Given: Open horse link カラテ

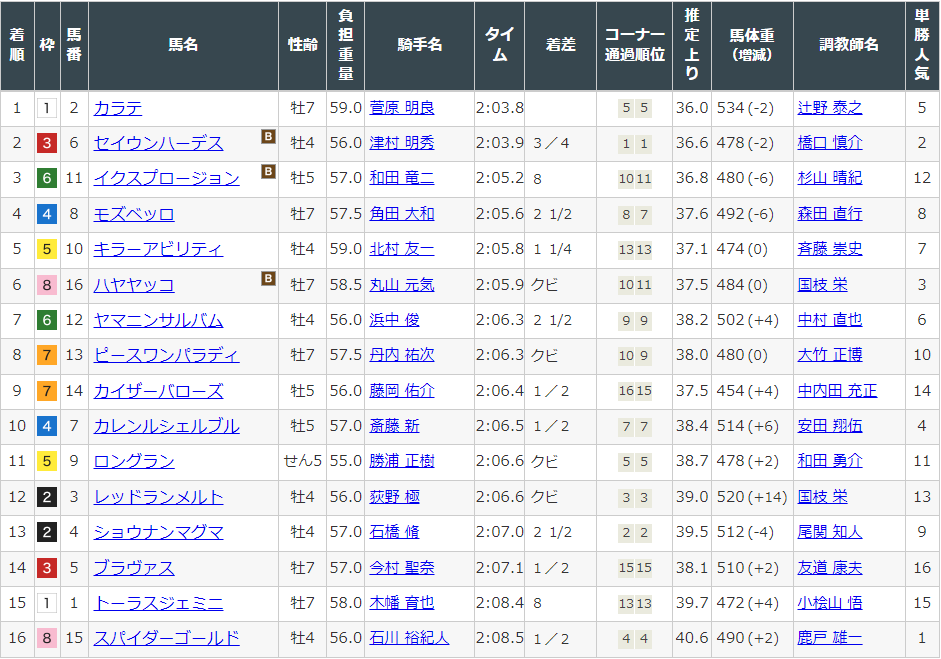Looking at the screenshot, I should click(118, 108).
